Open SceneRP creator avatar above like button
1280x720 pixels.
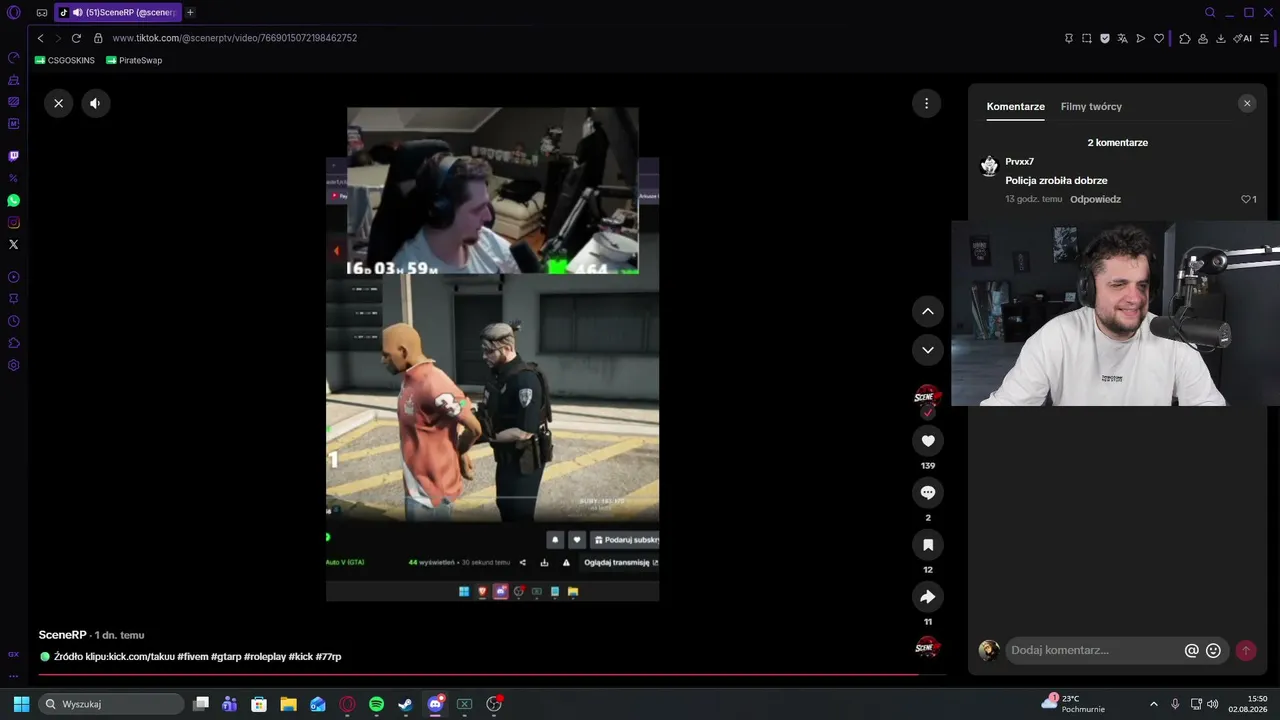point(928,396)
